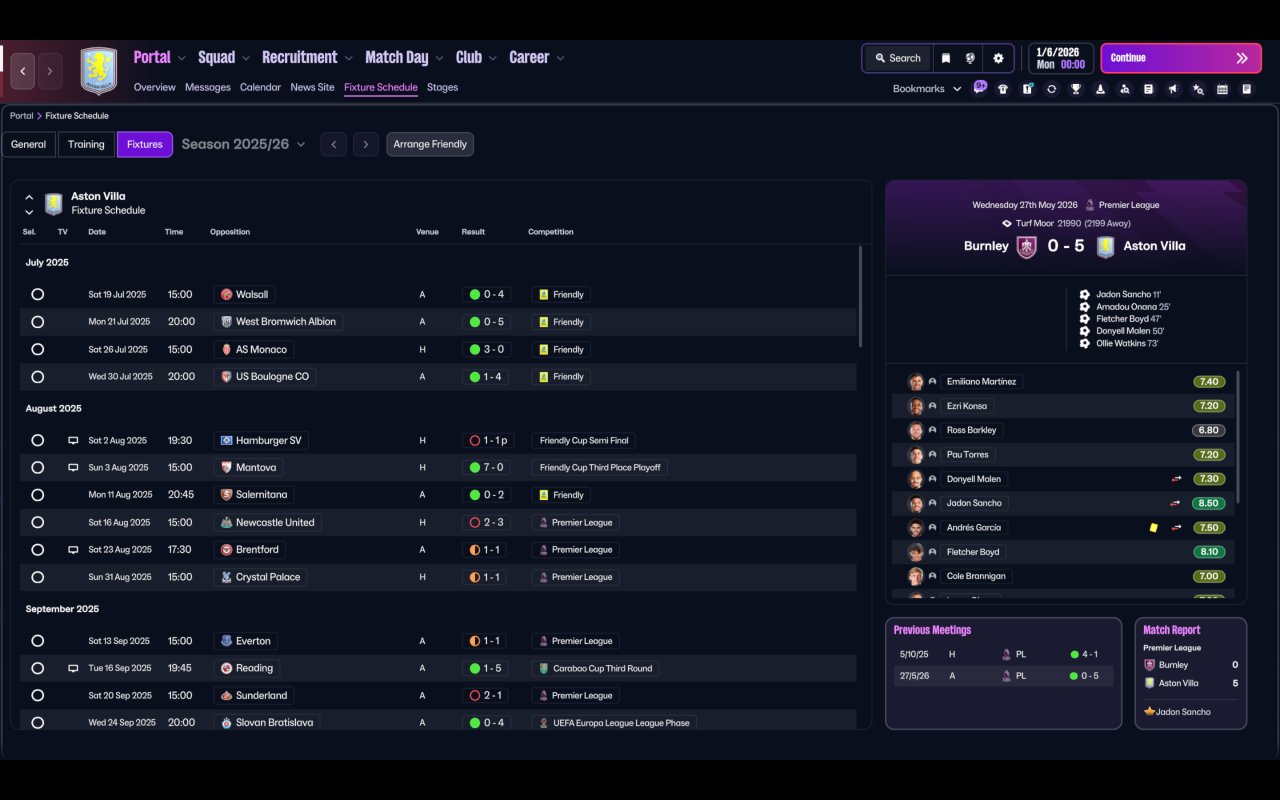Select the AS Monaco fixture radio button

38,350
